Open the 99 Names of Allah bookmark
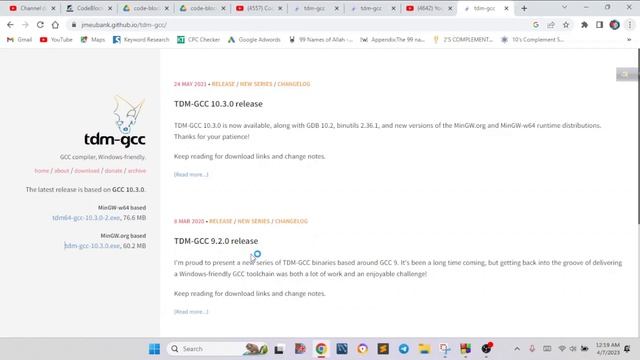Screen dimensions: 640x360 pos(321,40)
